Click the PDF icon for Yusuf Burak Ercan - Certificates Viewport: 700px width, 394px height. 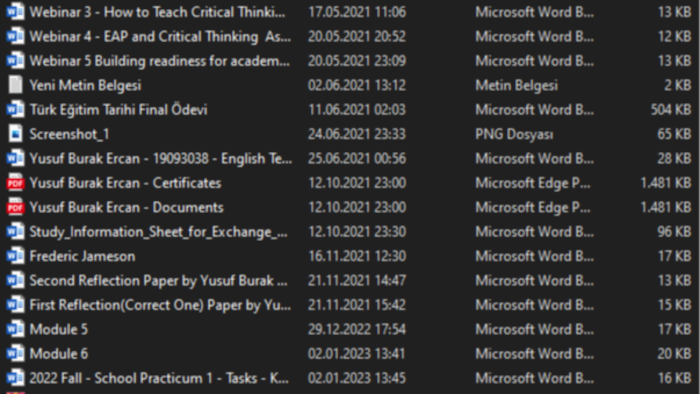coord(15,183)
